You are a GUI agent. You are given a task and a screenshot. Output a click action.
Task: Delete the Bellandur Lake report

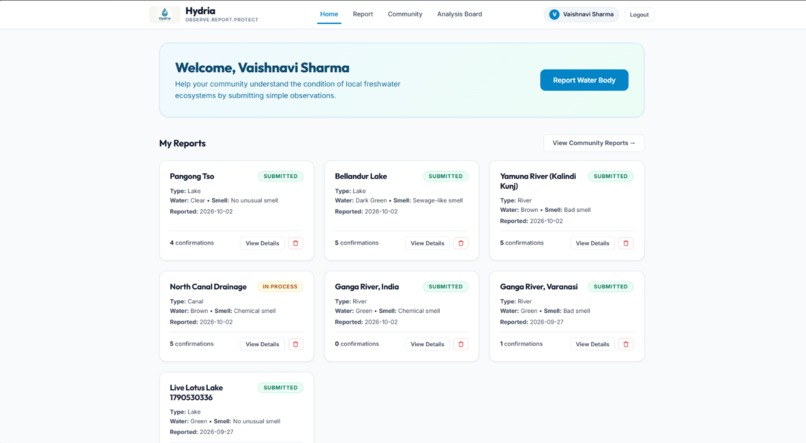tap(461, 243)
